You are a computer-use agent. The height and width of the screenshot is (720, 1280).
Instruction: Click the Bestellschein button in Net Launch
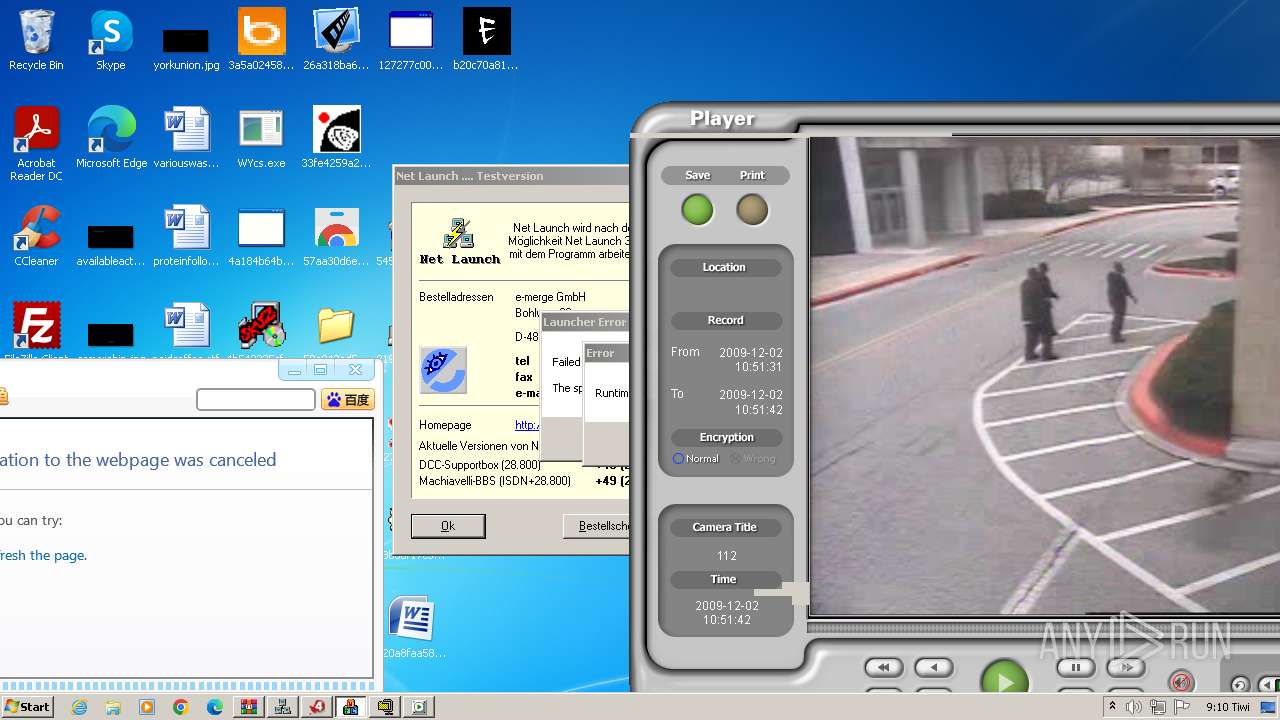click(x=597, y=526)
